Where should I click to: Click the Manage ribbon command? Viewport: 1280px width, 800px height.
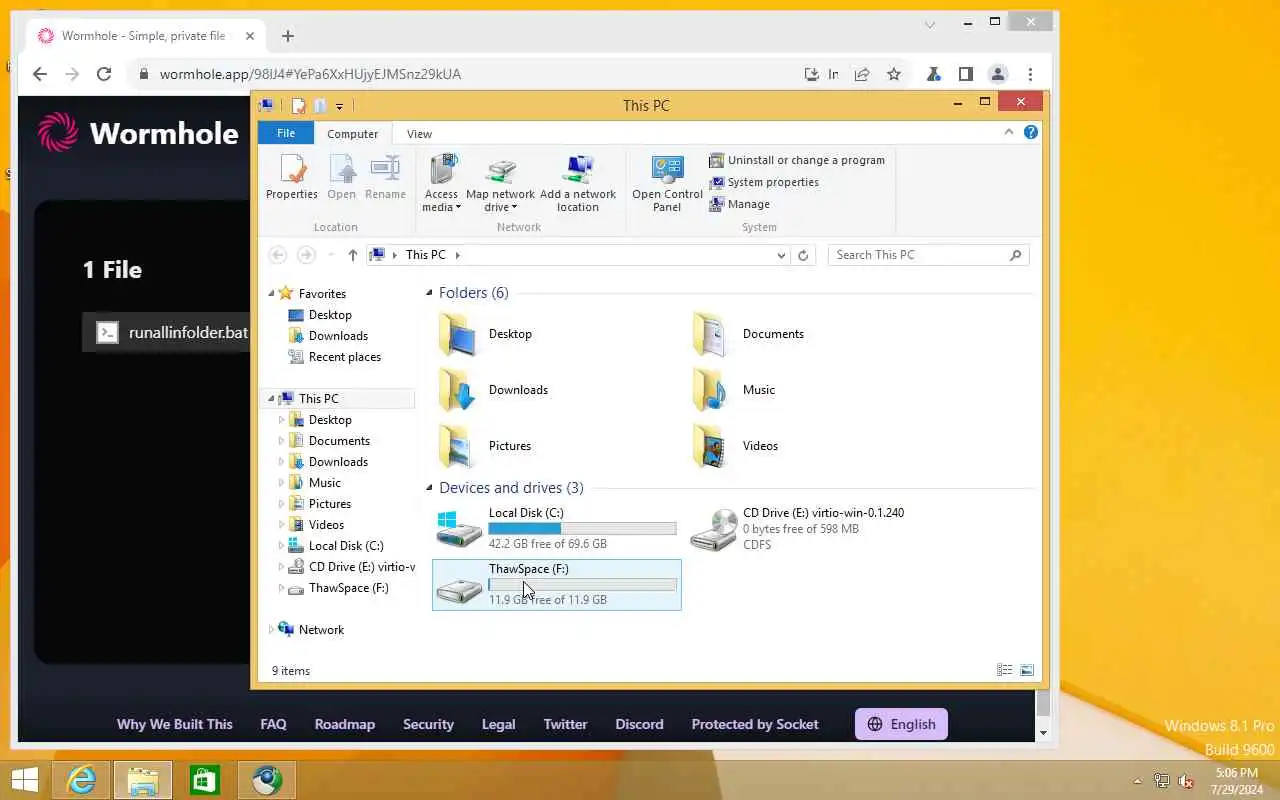pyautogui.click(x=739, y=204)
